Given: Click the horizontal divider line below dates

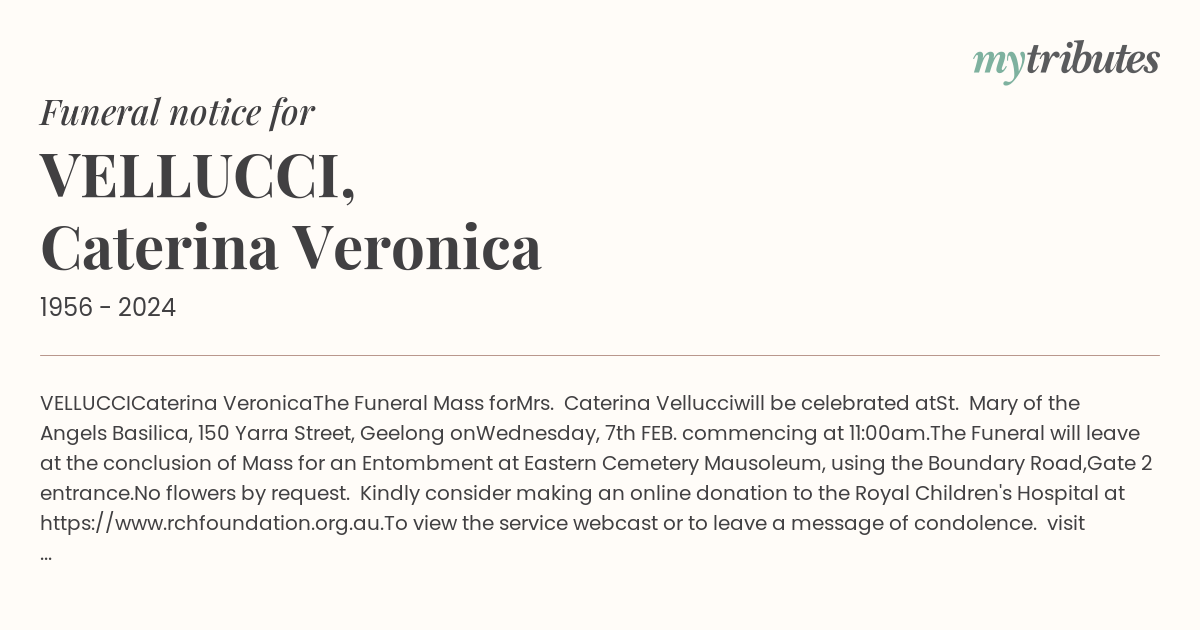Looking at the screenshot, I should tap(600, 355).
